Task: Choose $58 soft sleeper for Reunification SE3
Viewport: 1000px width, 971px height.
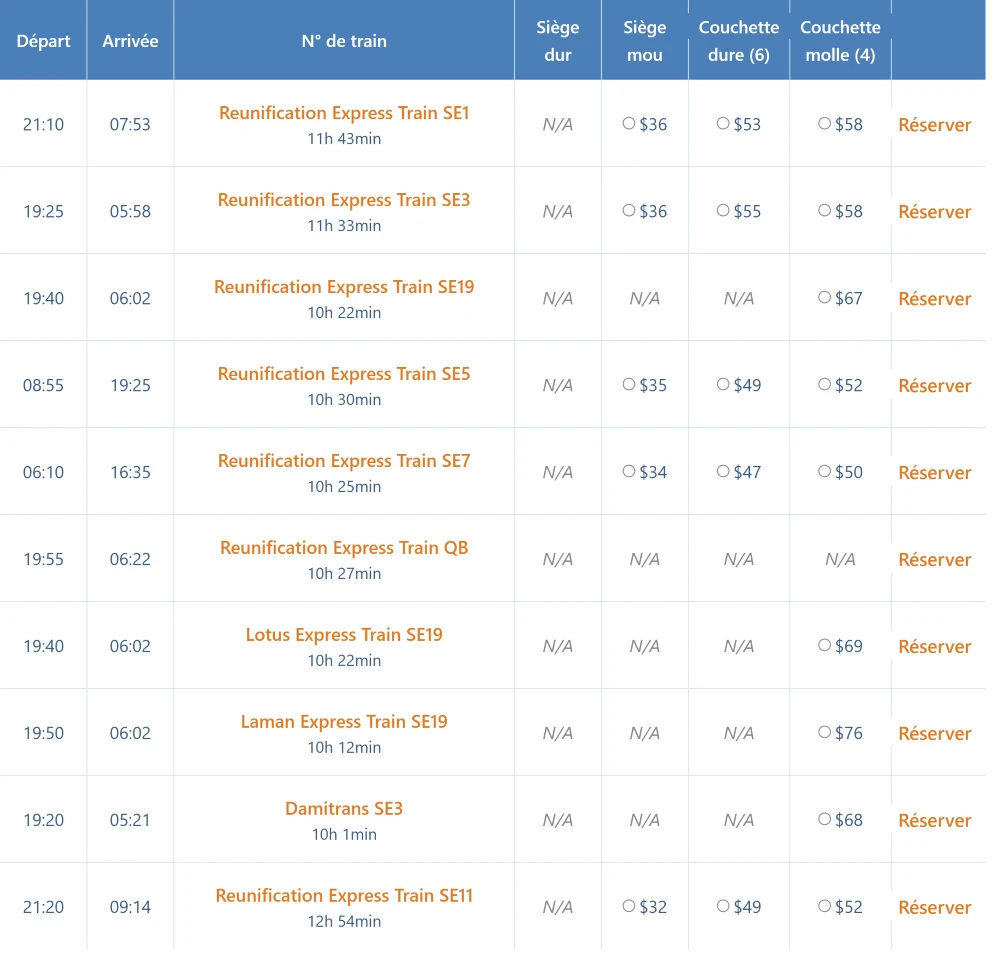Action: 825,210
